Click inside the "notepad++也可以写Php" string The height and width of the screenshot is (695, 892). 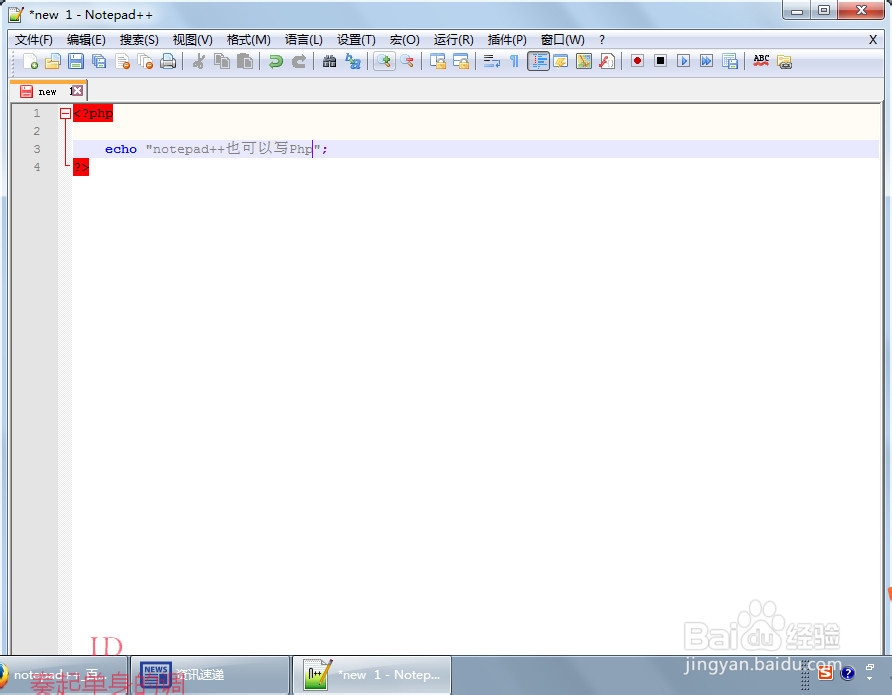[x=233, y=149]
